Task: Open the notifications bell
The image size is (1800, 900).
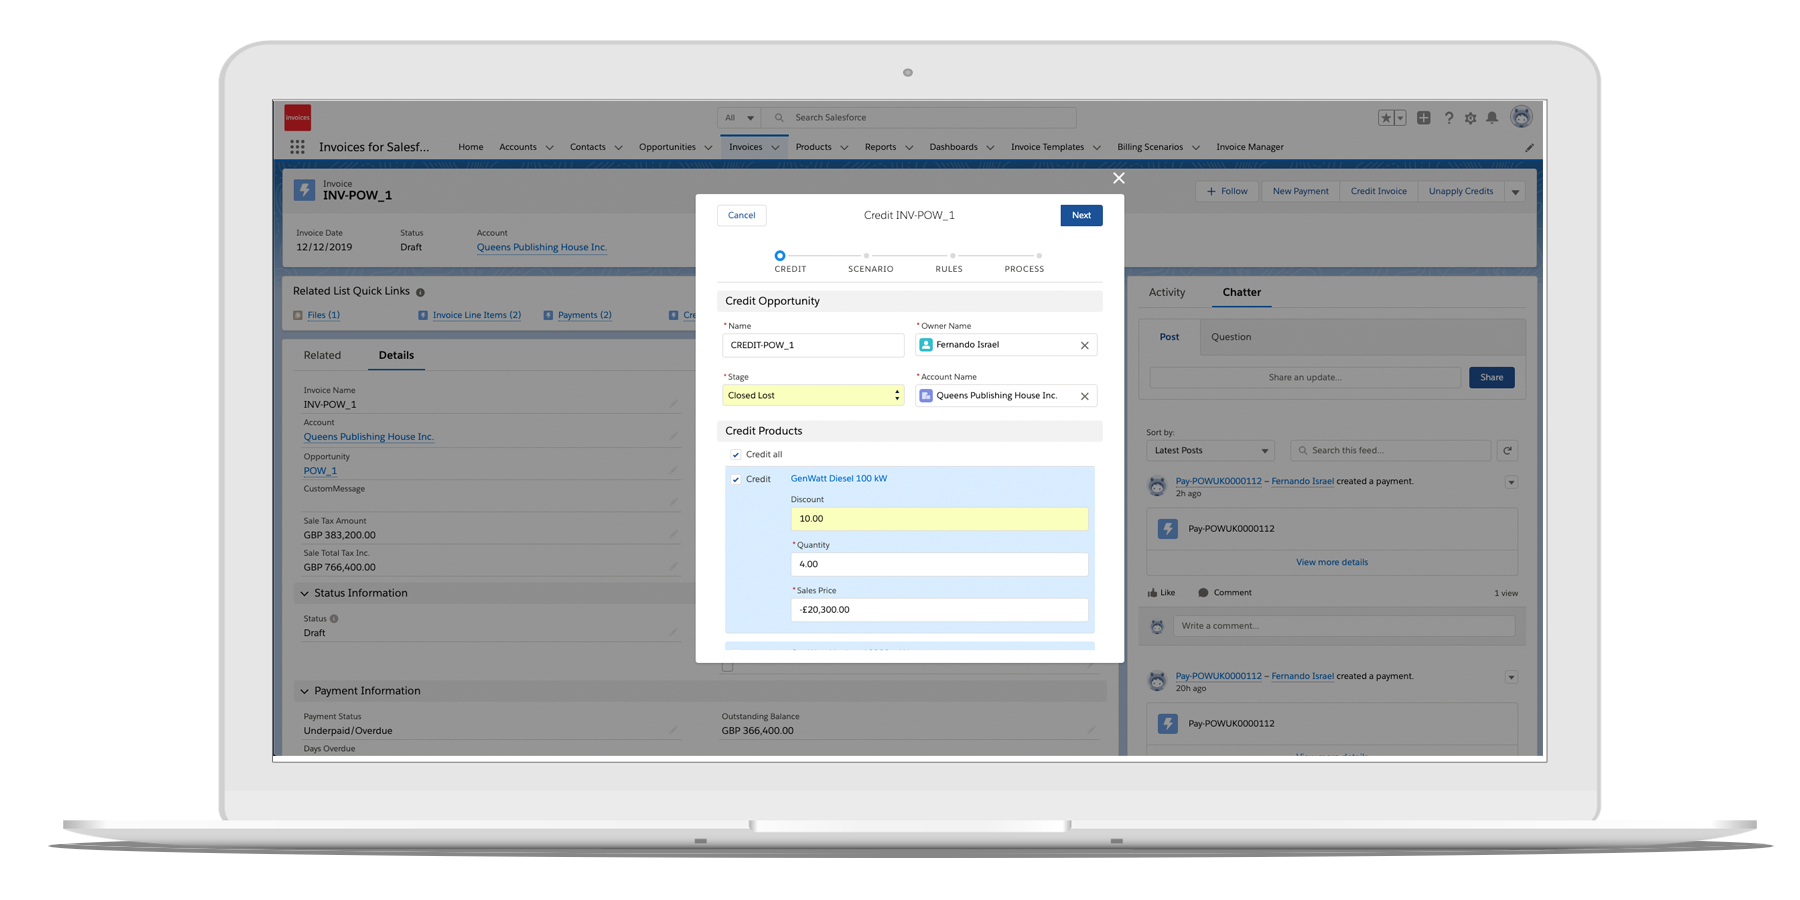Action: point(1492,118)
